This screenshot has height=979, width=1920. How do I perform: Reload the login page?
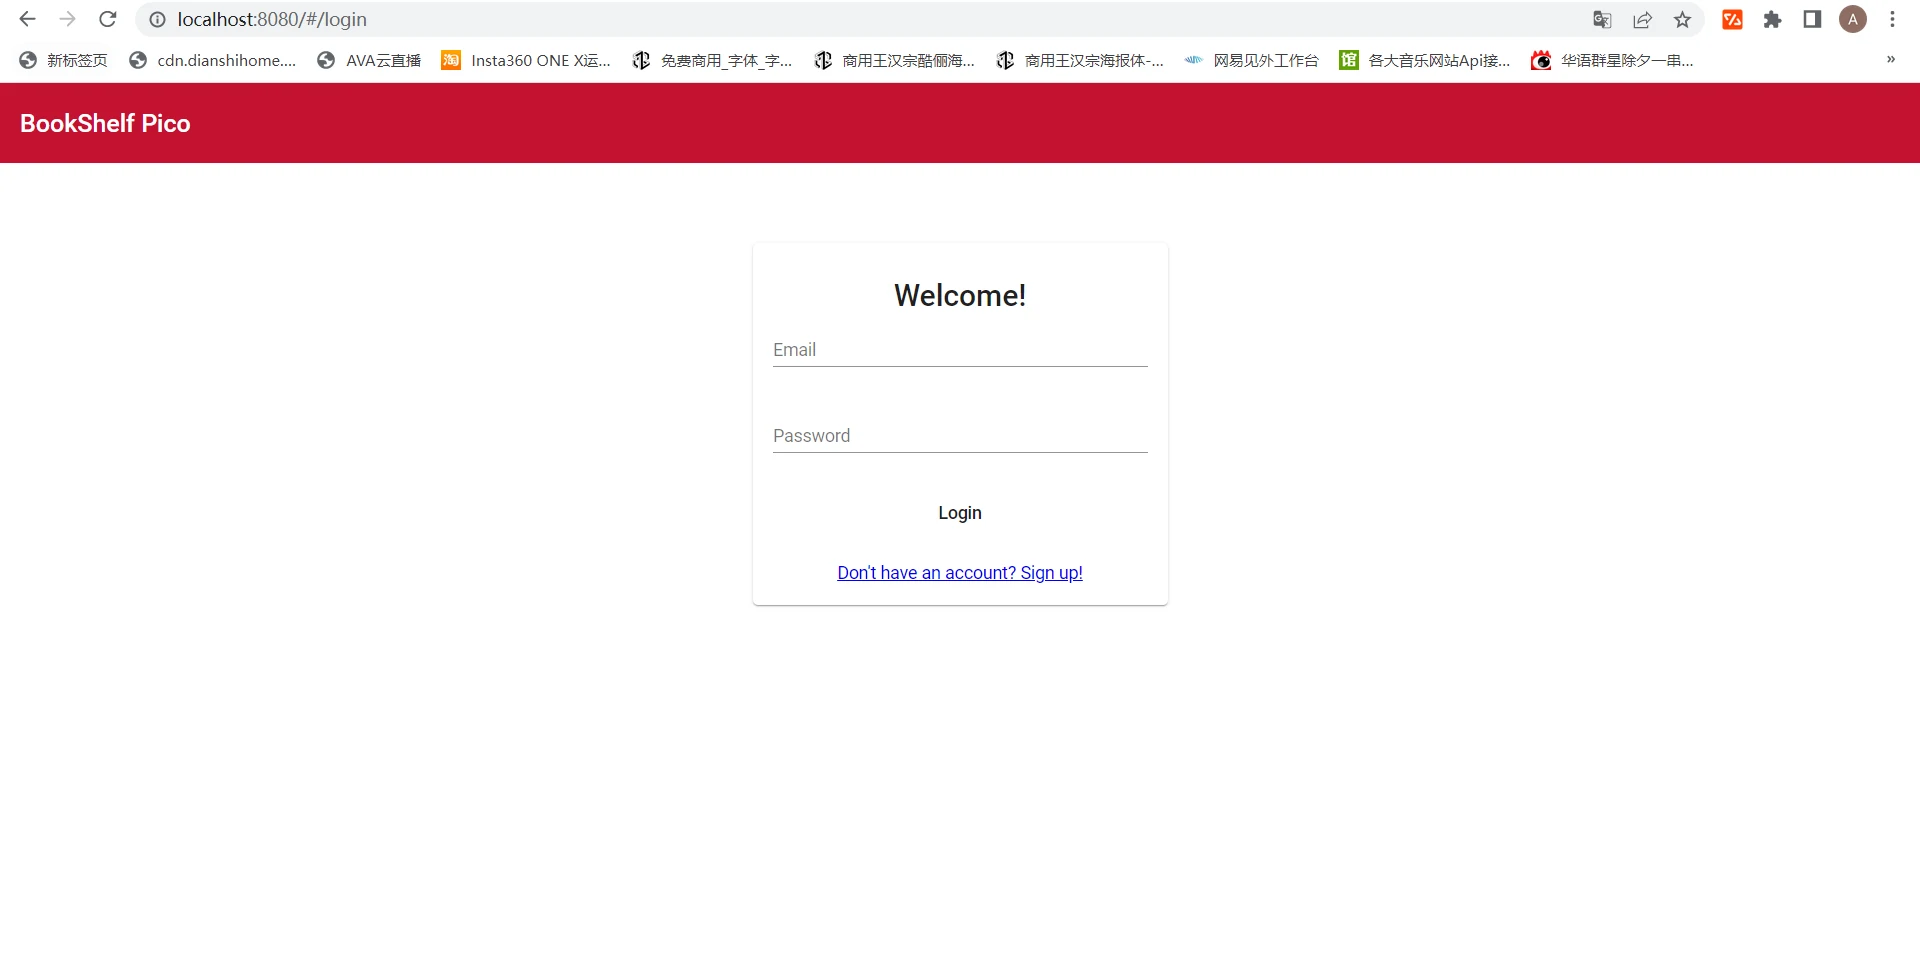tap(108, 19)
